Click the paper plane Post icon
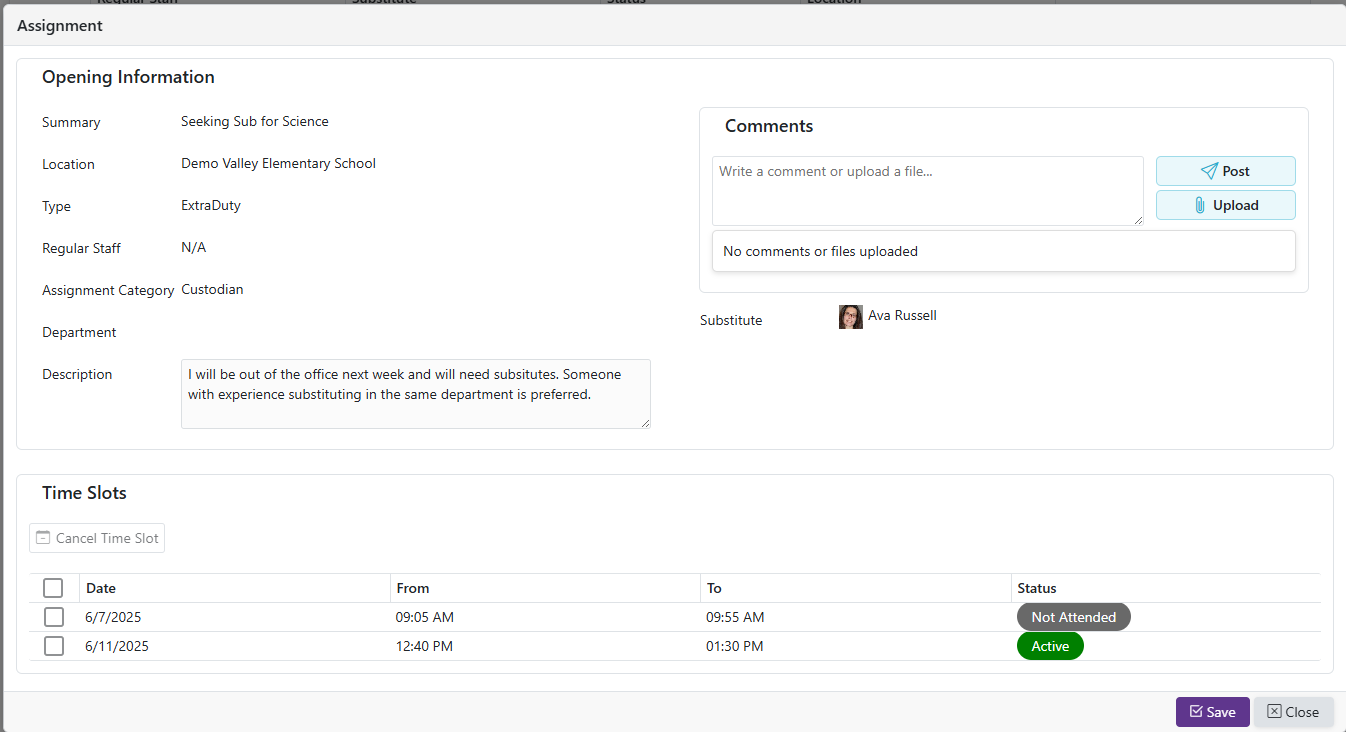The height and width of the screenshot is (732, 1346). pos(1209,171)
